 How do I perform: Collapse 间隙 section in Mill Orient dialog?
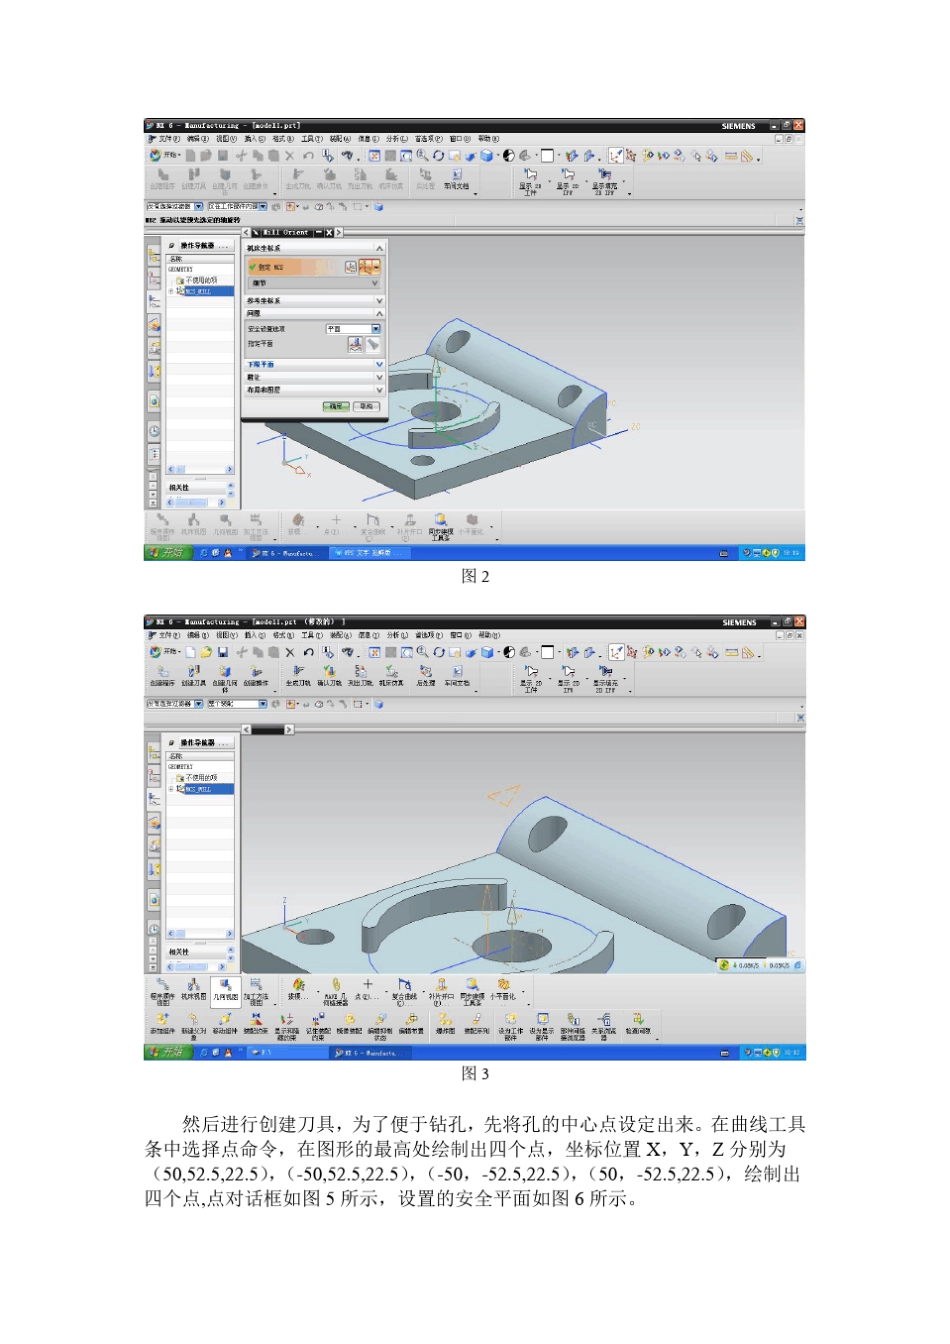click(x=379, y=313)
